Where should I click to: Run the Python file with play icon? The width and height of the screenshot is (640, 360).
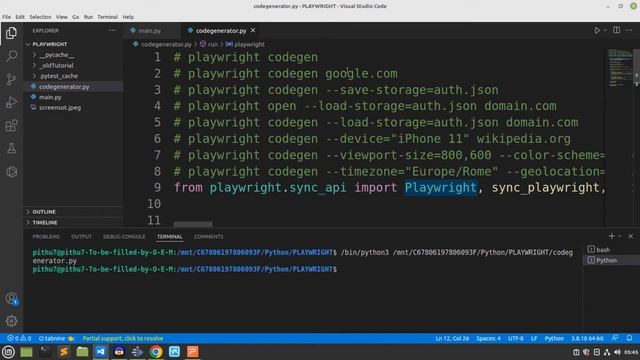(x=597, y=30)
